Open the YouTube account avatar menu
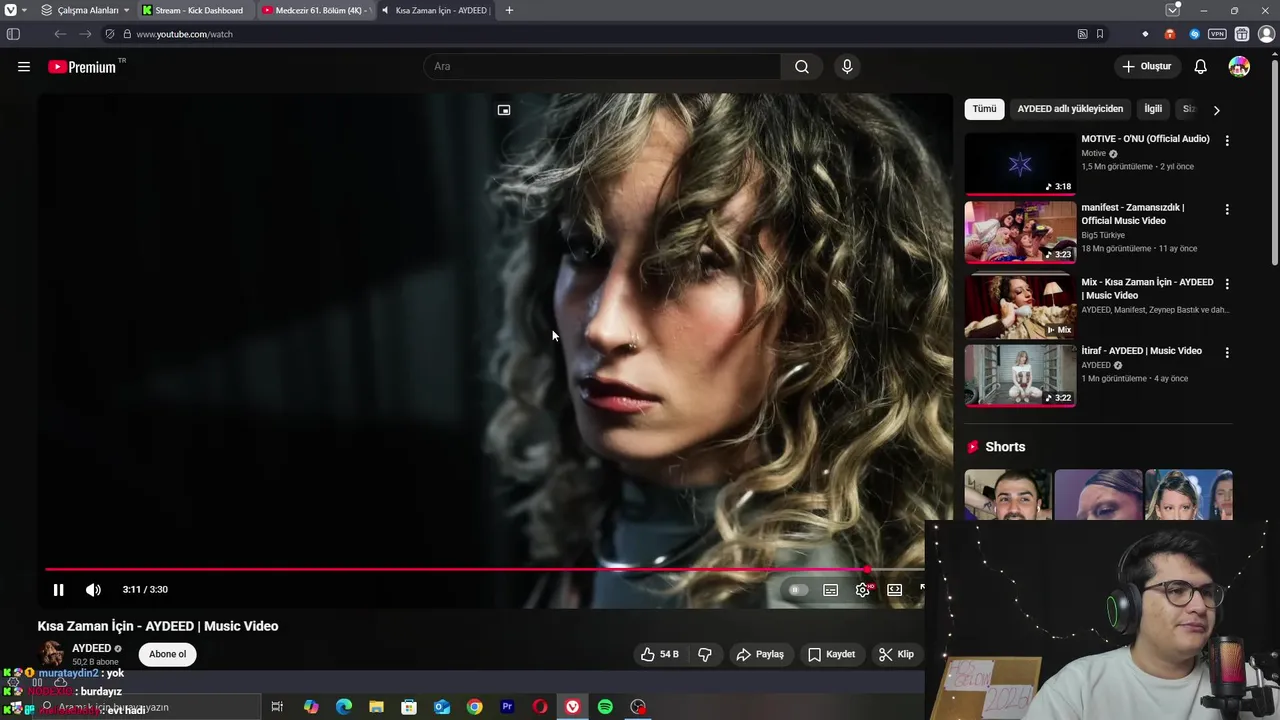 (1239, 67)
